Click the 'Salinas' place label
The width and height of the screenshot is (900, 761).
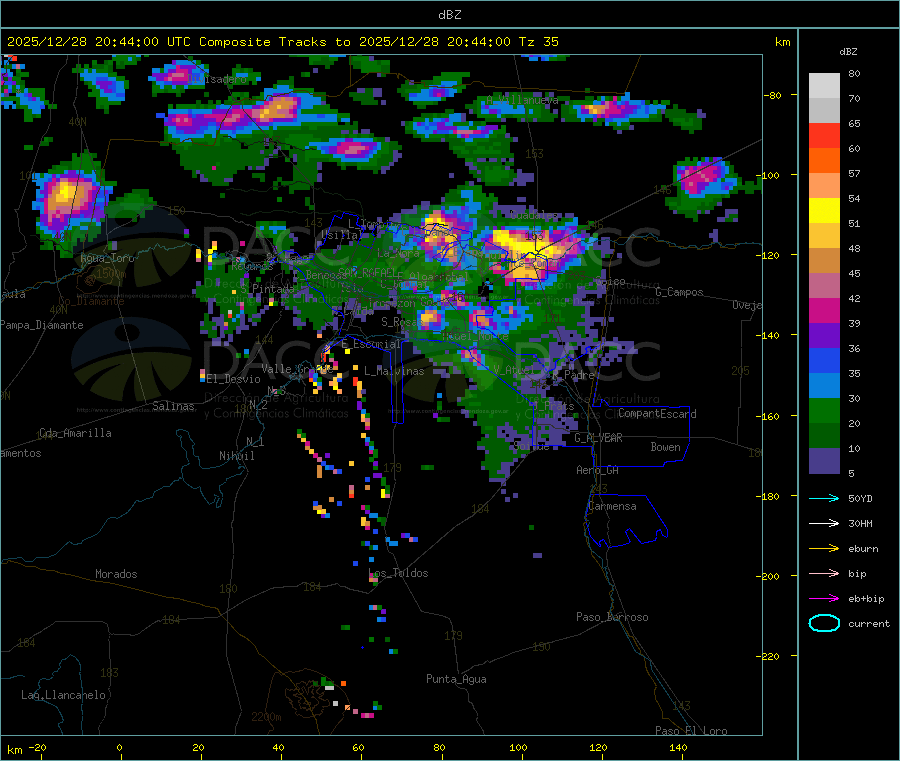click(x=173, y=406)
